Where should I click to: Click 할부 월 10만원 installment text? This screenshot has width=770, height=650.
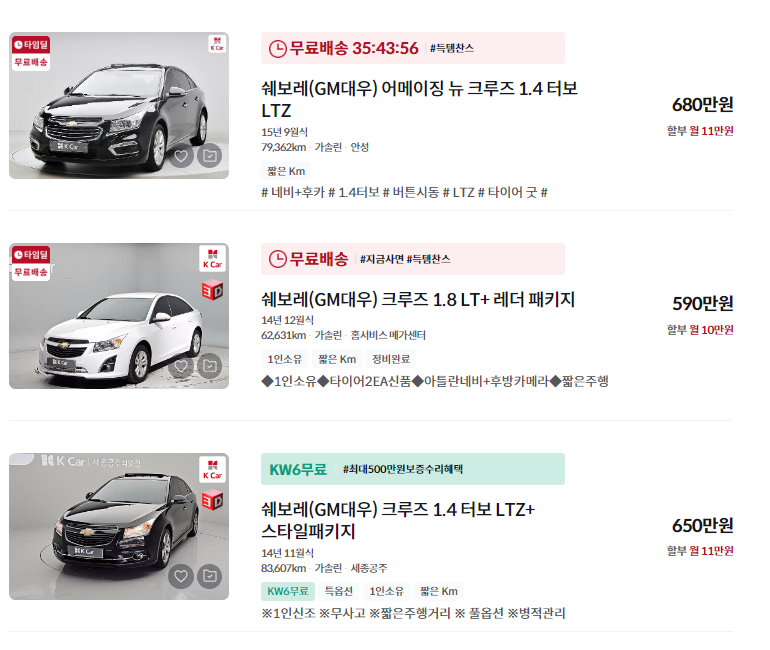[700, 329]
